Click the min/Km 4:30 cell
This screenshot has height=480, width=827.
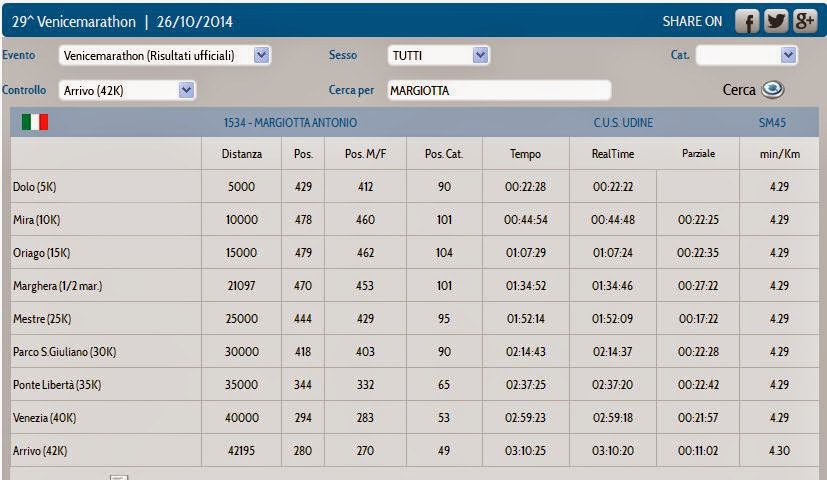pyautogui.click(x=780, y=451)
